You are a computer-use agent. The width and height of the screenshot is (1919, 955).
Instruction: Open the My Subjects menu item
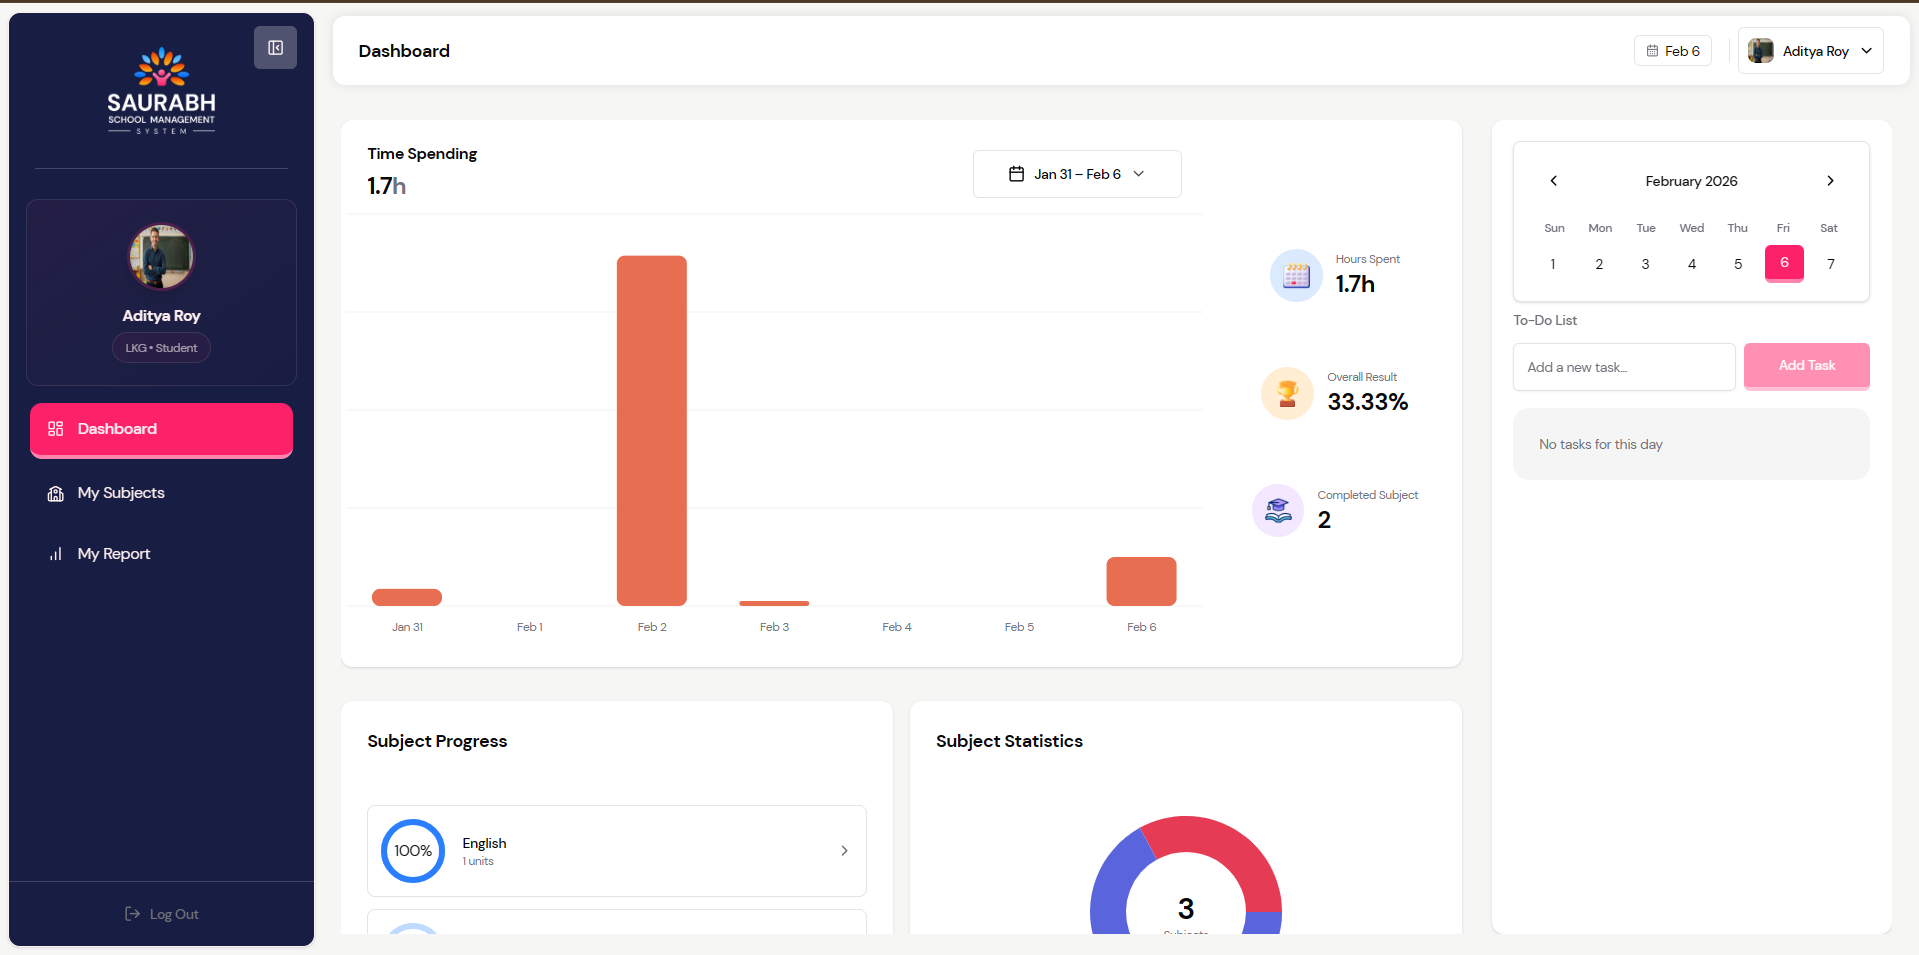point(121,493)
